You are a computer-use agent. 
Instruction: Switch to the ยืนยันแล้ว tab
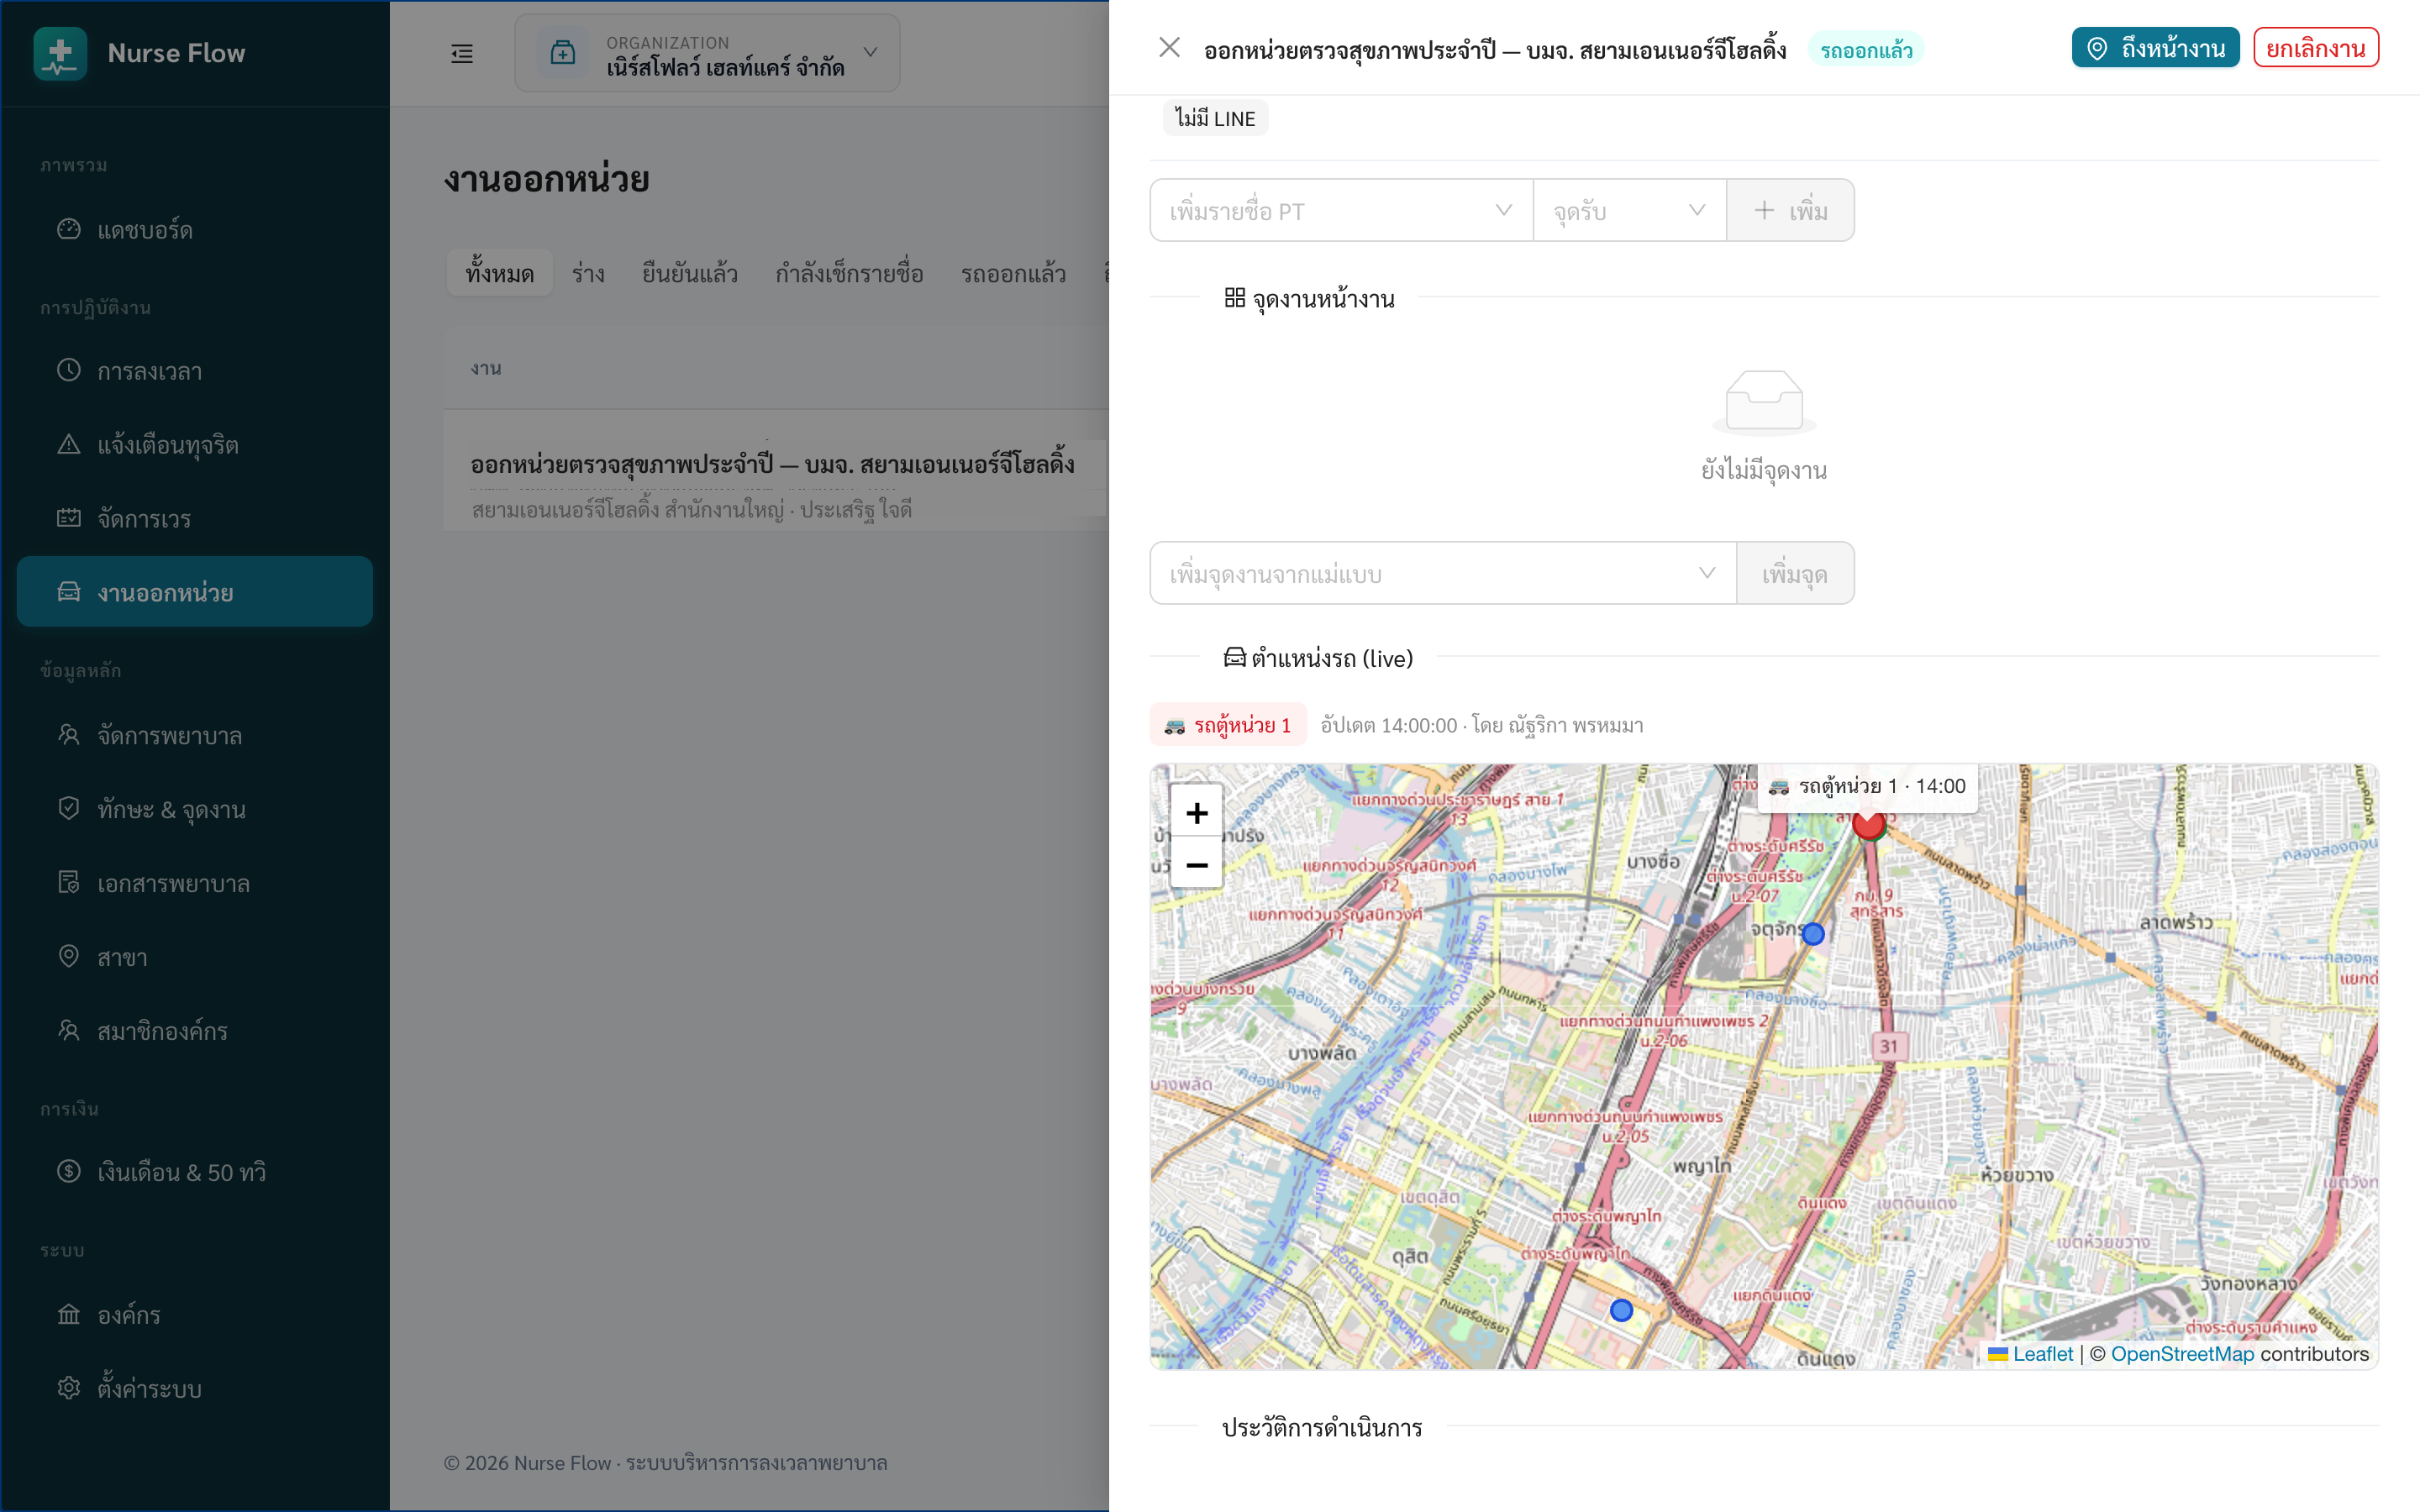(x=690, y=273)
